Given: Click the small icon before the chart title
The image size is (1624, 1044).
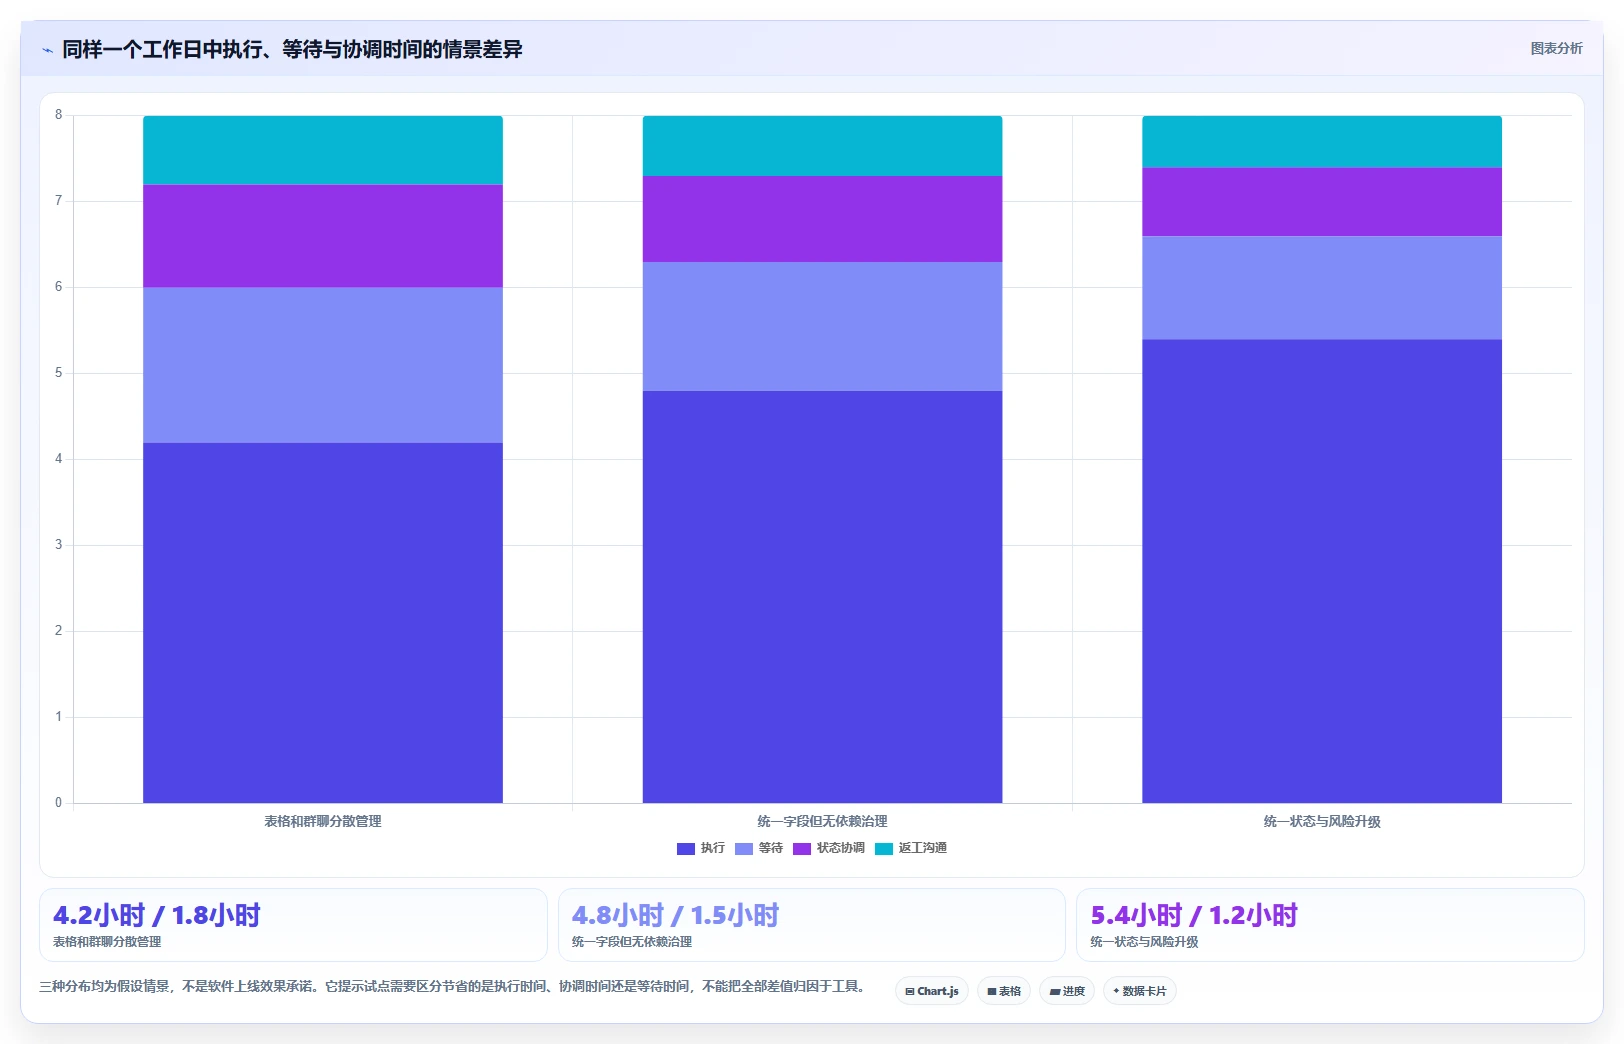Looking at the screenshot, I should (x=47, y=50).
